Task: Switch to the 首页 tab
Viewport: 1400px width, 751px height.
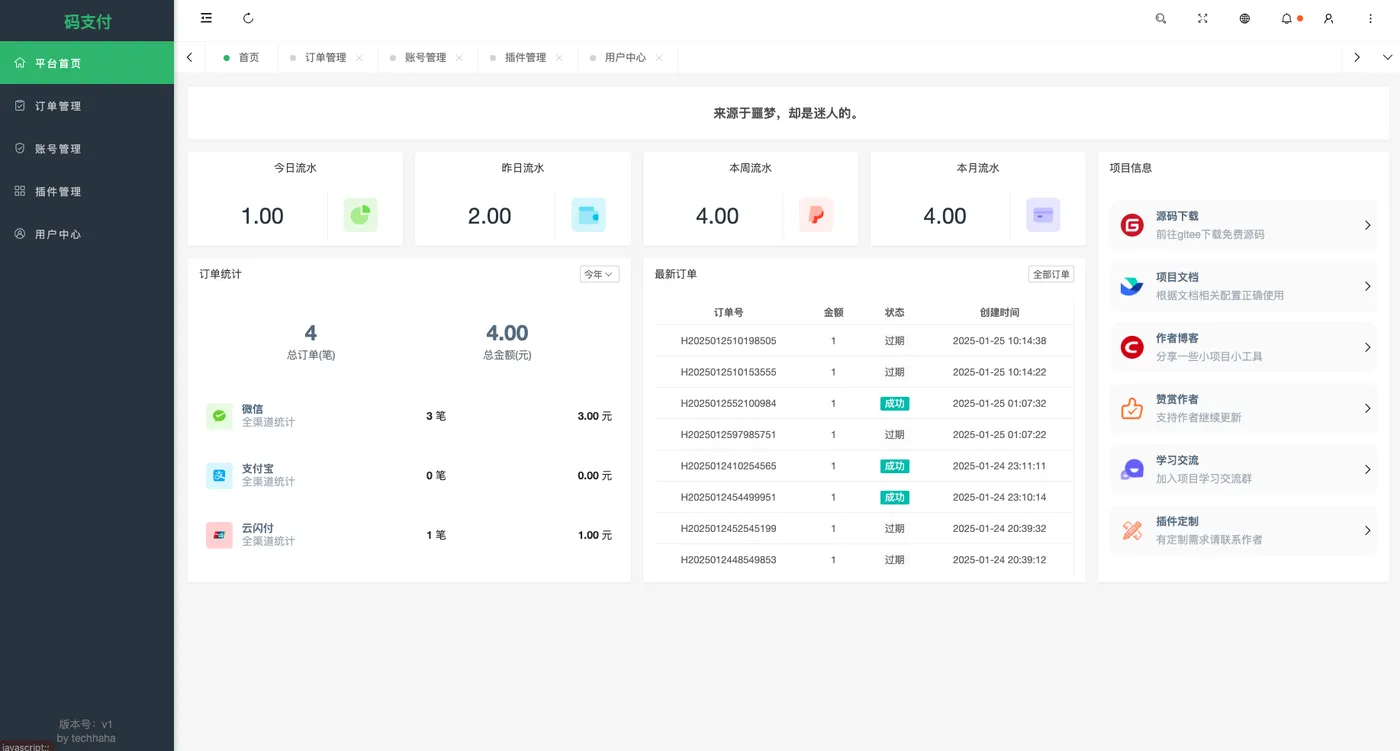Action: (x=241, y=58)
